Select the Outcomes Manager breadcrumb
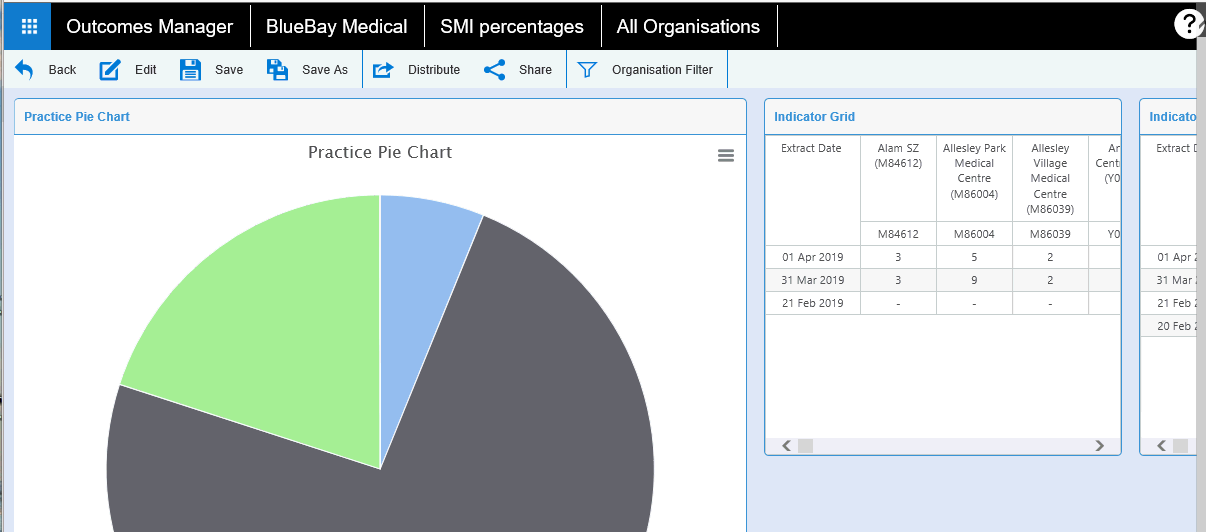 (x=149, y=27)
